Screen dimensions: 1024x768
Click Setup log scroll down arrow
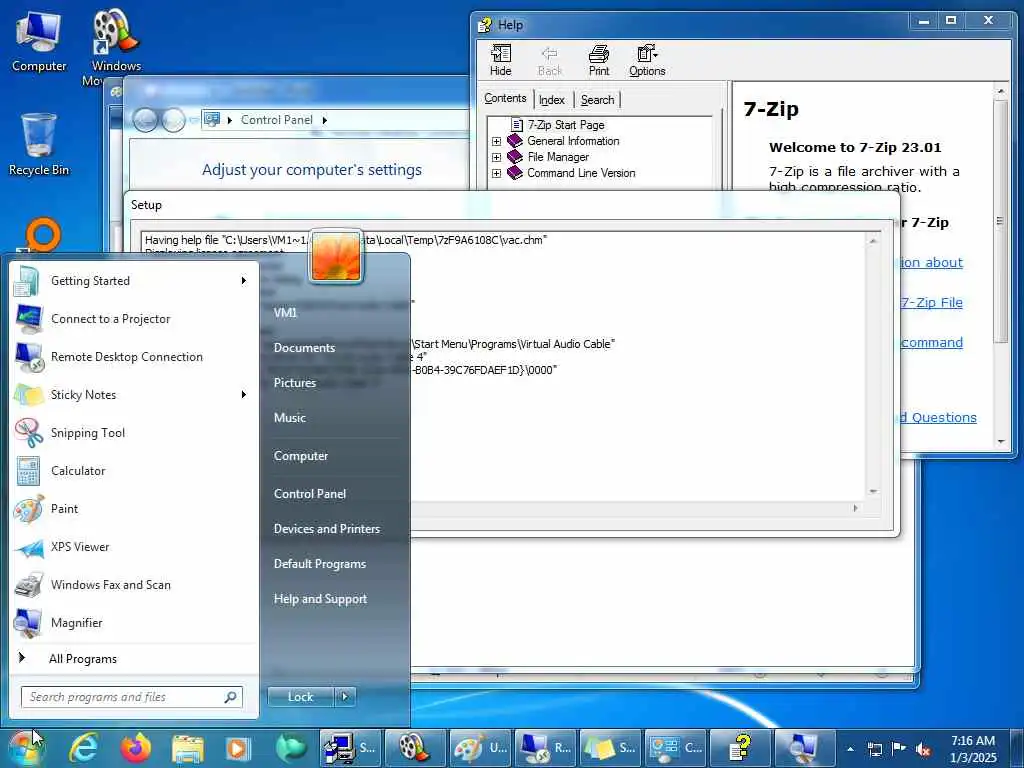coord(873,492)
